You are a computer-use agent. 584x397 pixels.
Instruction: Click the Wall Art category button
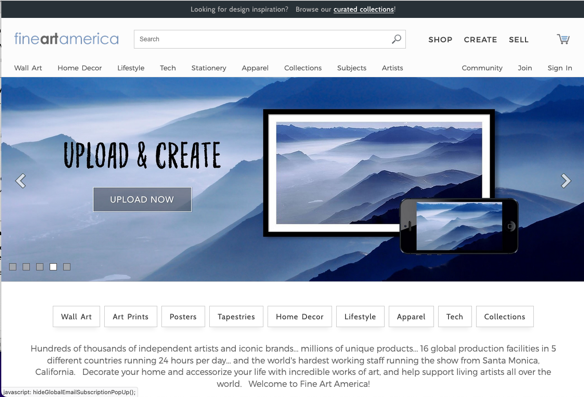pyautogui.click(x=76, y=317)
